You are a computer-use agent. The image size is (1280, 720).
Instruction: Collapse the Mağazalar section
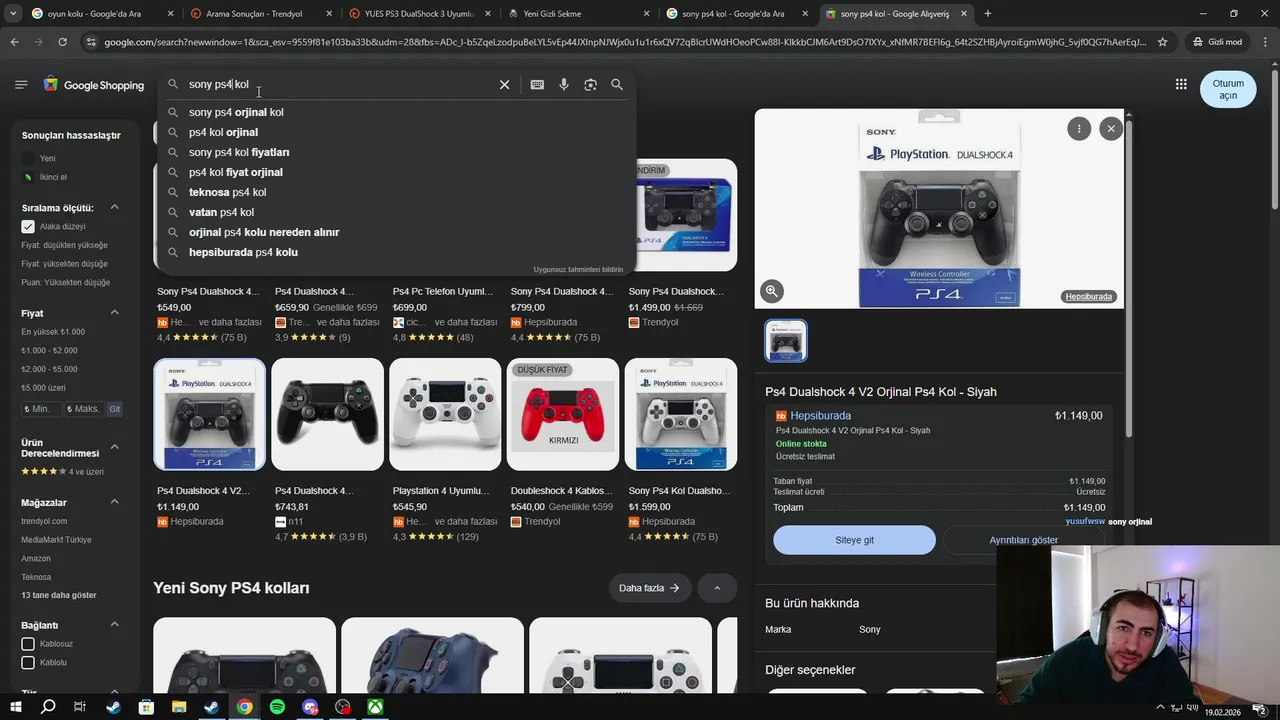(x=114, y=502)
